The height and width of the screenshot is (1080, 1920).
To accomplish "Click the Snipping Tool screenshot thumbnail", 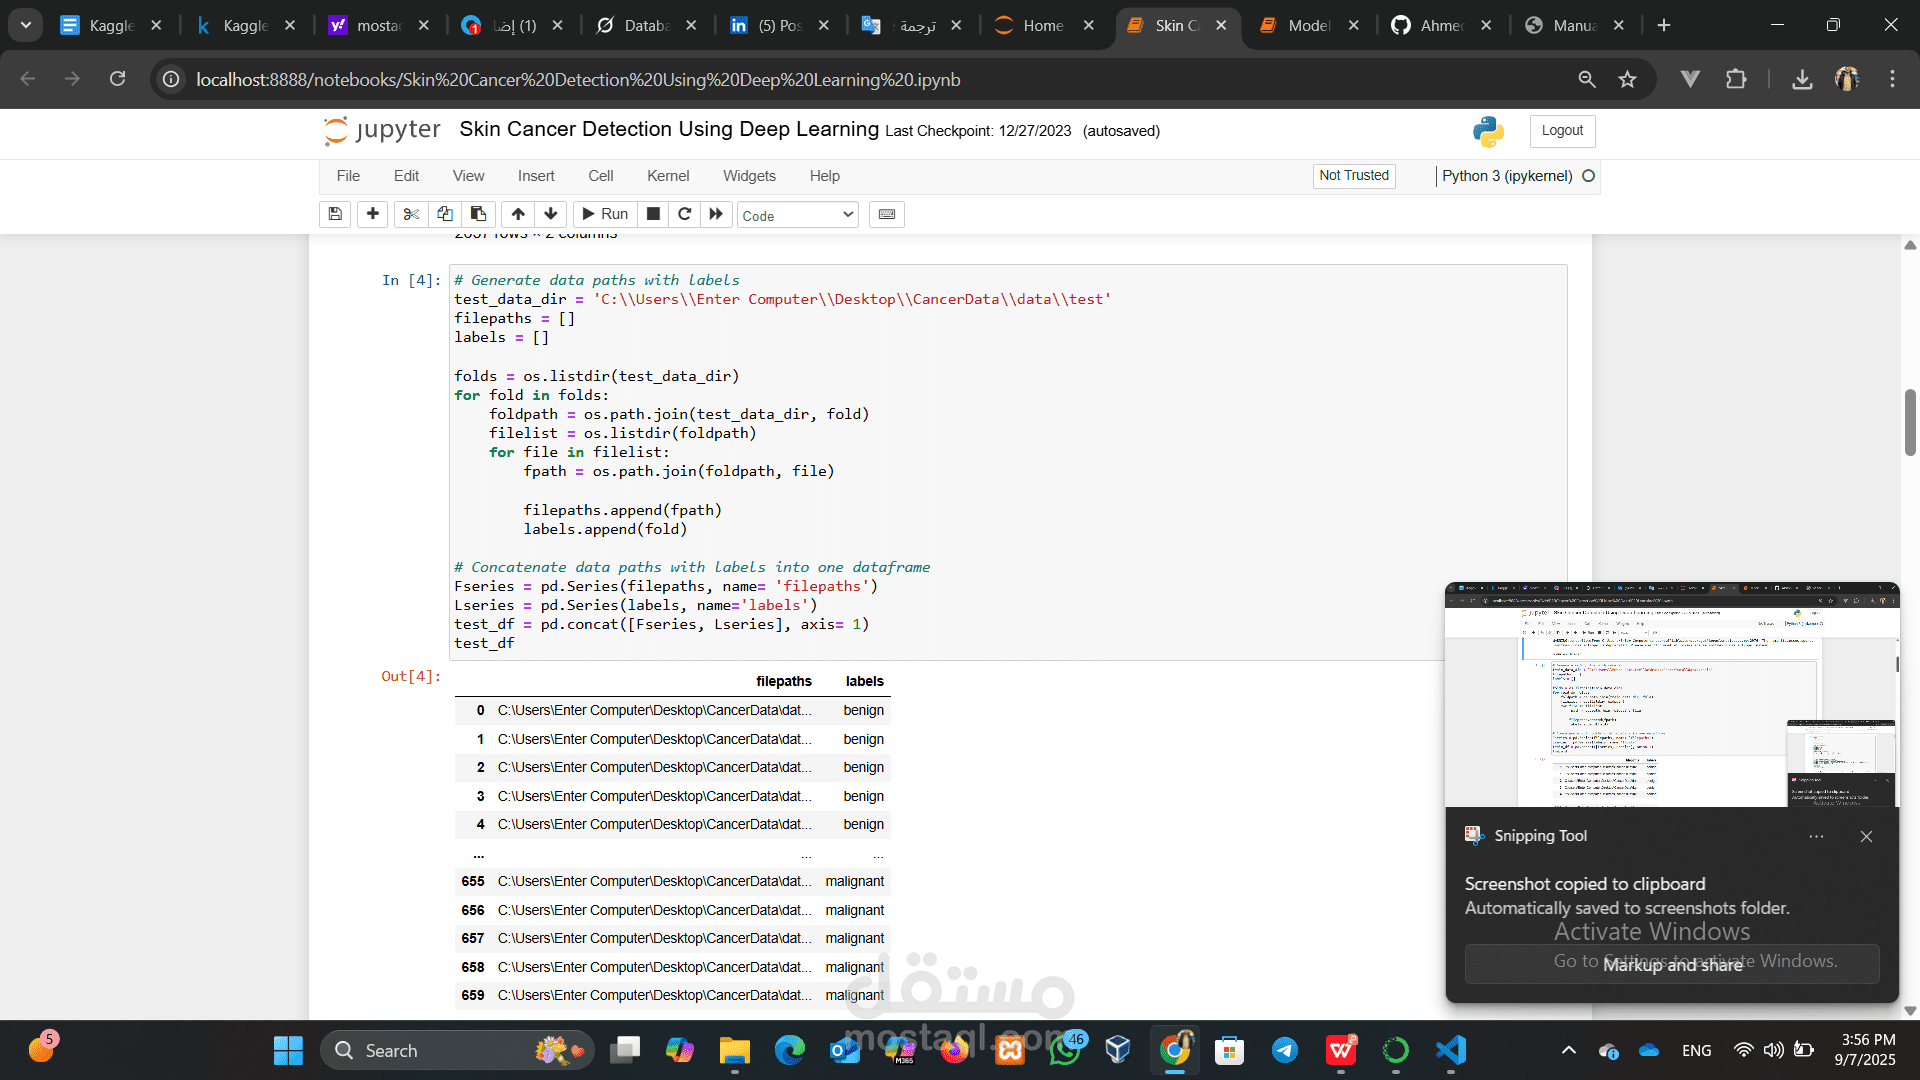I will 1672,695.
